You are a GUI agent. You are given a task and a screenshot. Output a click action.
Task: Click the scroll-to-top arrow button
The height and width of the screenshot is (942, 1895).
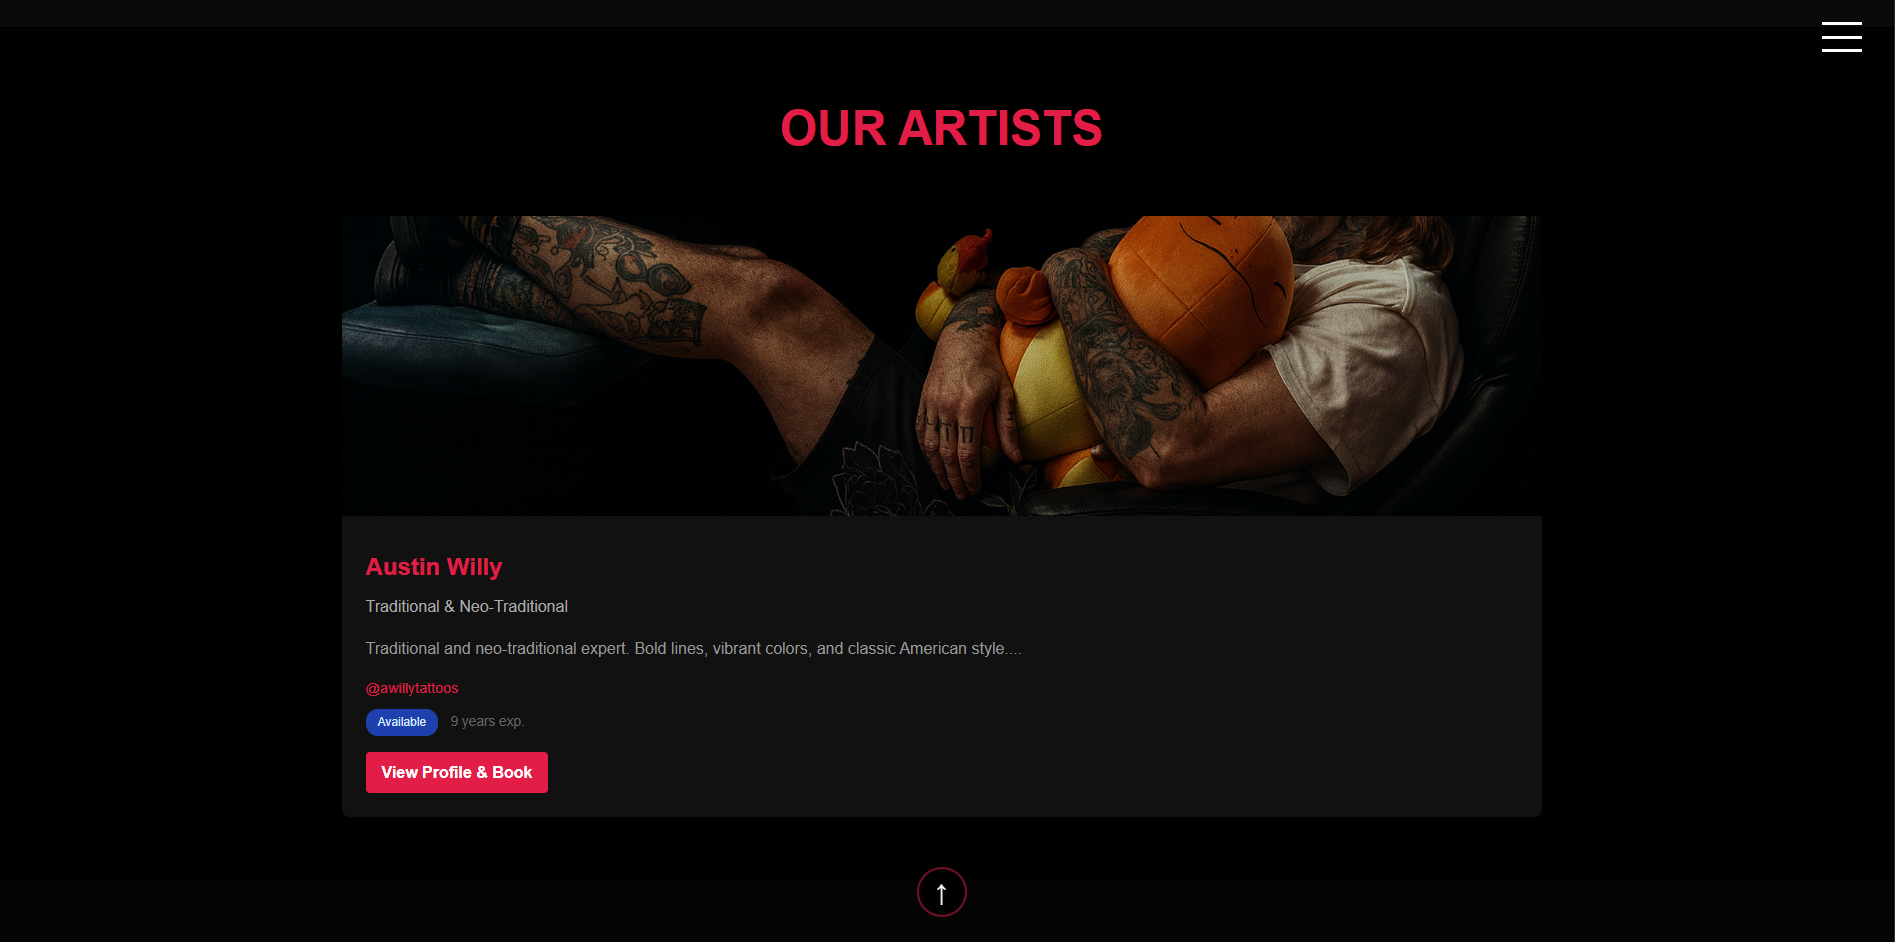coord(941,892)
